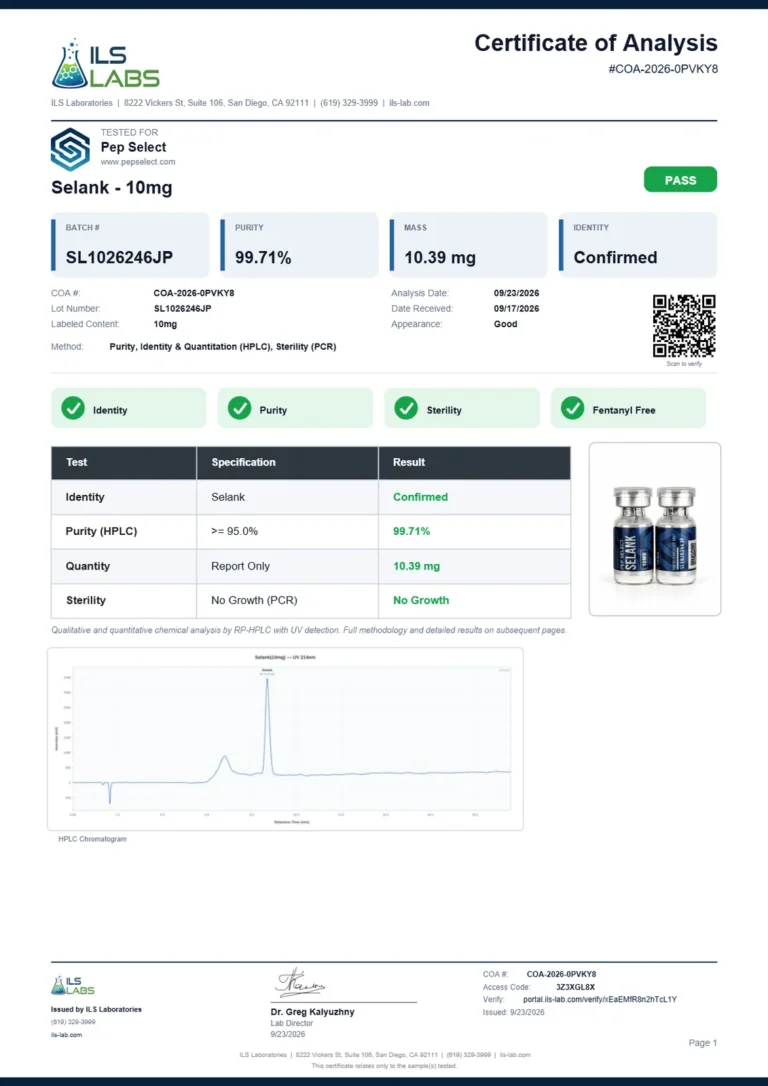Click the Analysis Date 09/23/2026 value
The height and width of the screenshot is (1086, 768).
click(516, 293)
